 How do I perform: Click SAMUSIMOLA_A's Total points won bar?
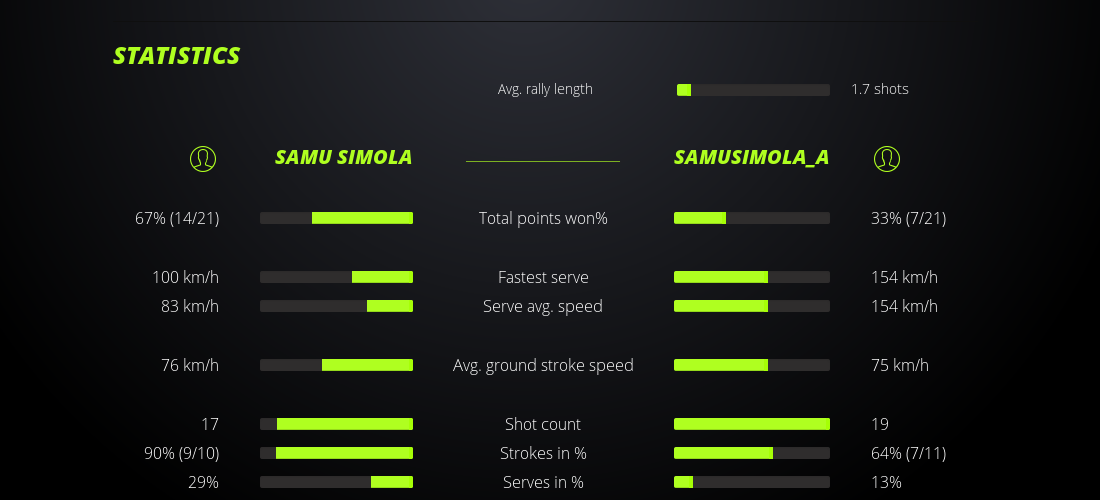pos(751,218)
